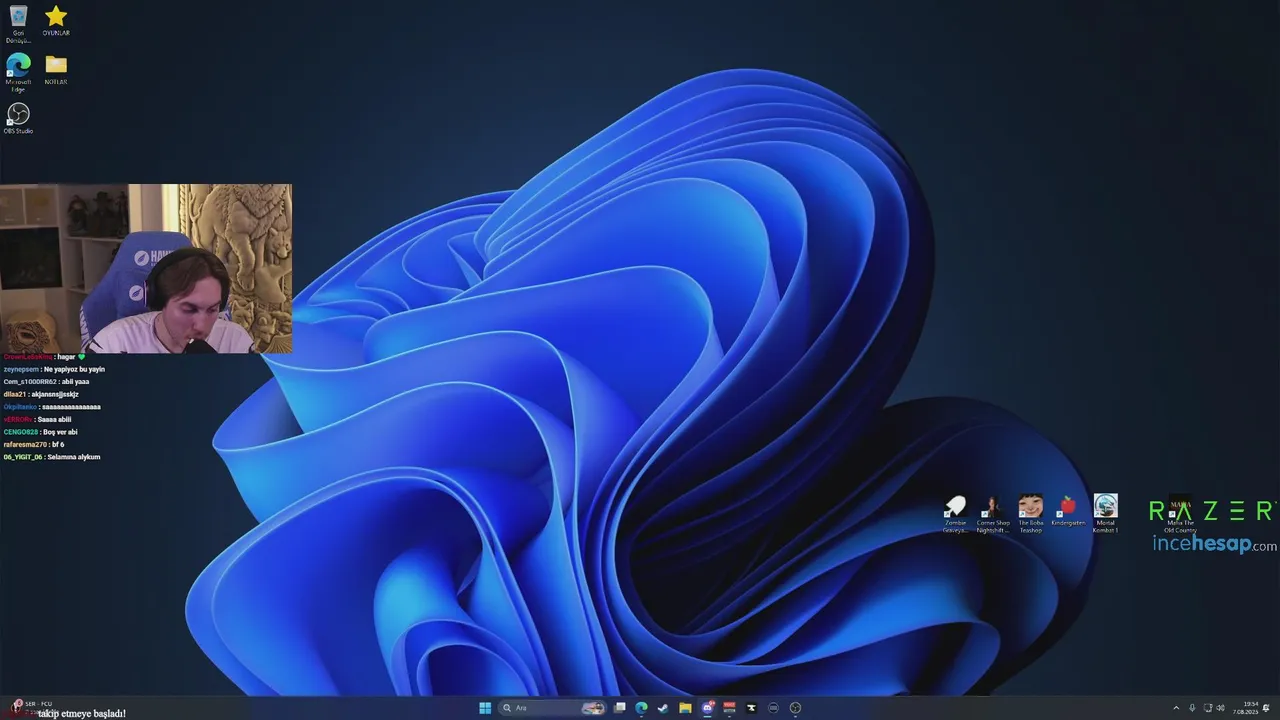This screenshot has width=1280, height=720.
Task: Click the webcam overlay thumbnail
Action: pos(146,268)
